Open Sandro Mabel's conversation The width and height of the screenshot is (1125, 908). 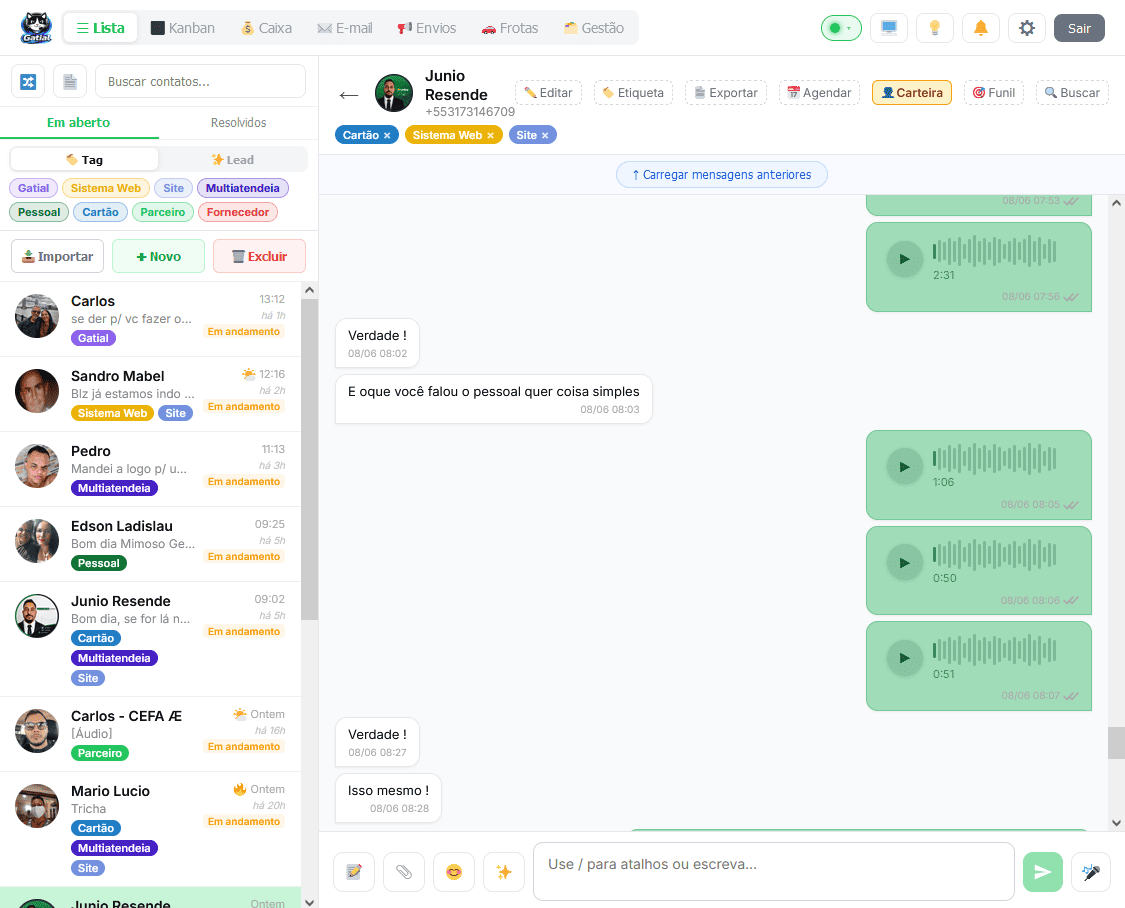click(150, 394)
